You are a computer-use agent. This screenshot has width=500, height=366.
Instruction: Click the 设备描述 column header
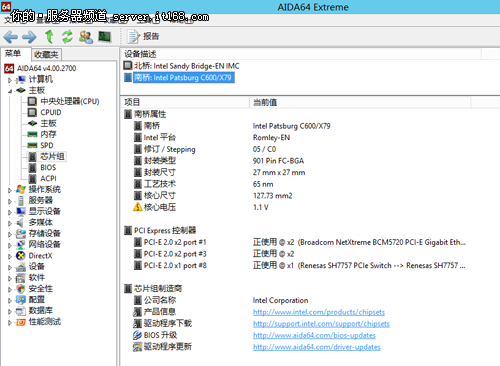coord(302,54)
